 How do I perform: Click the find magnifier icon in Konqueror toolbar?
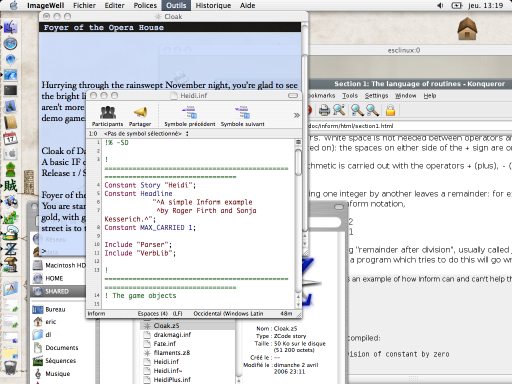coord(339,110)
